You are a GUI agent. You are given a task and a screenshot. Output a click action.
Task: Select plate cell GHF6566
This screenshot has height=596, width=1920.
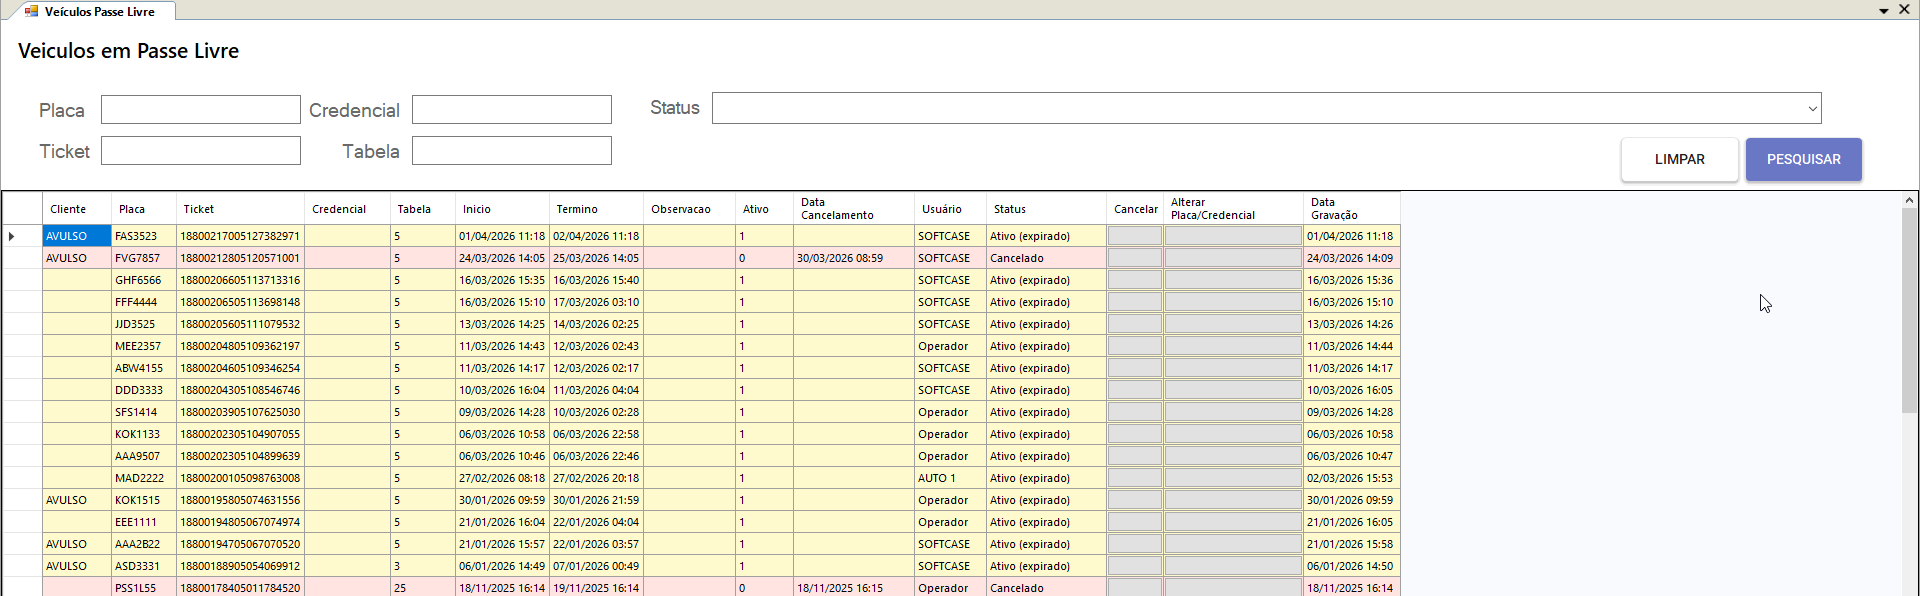tap(144, 280)
